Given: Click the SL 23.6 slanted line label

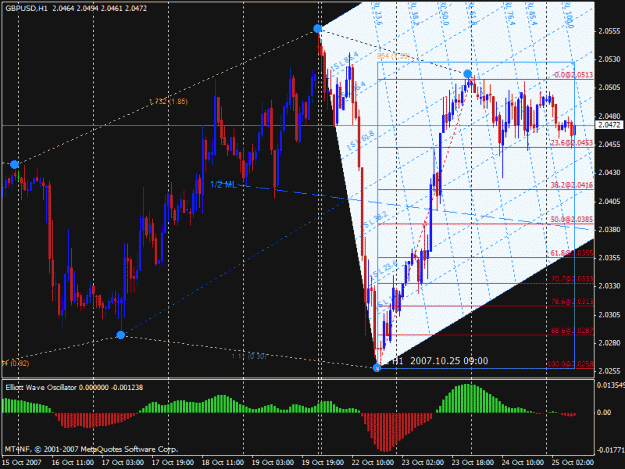Looking at the screenshot, I should click(385, 269).
